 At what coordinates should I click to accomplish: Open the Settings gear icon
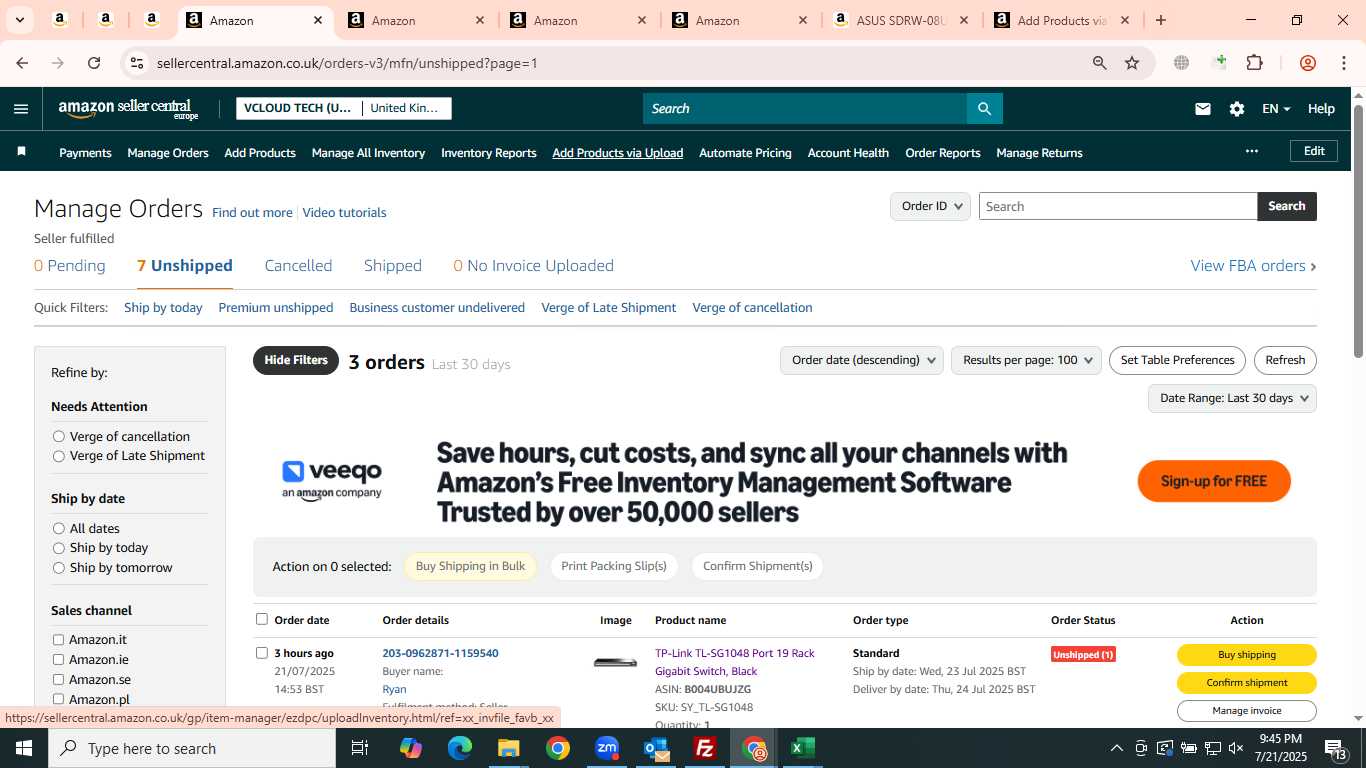click(1237, 109)
